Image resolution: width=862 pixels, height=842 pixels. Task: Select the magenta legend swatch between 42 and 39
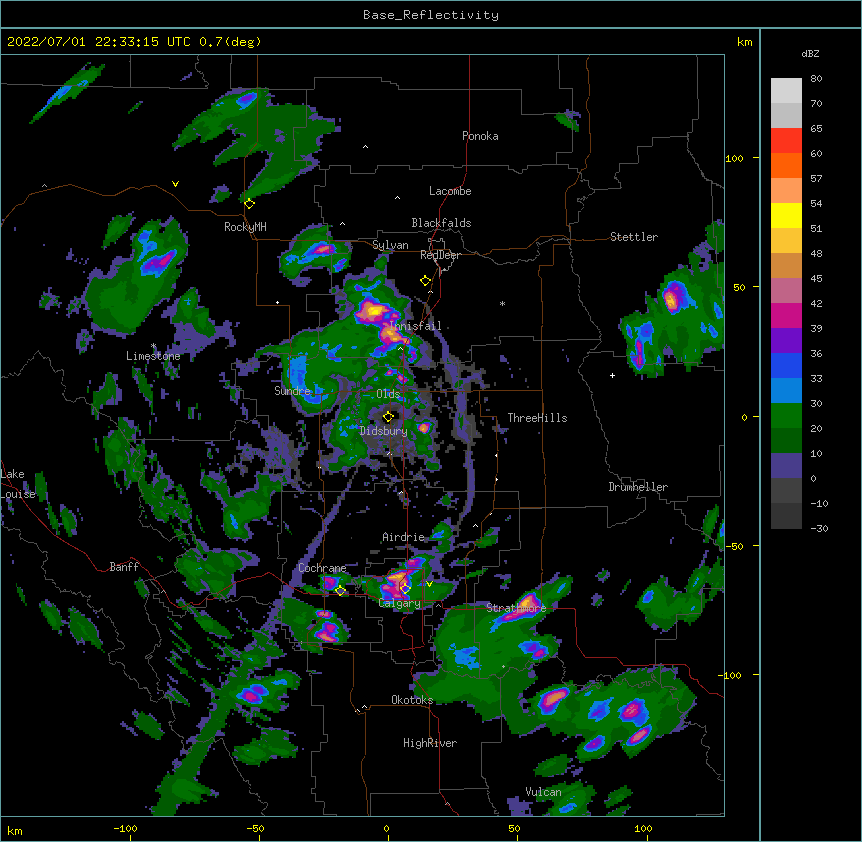(x=786, y=315)
